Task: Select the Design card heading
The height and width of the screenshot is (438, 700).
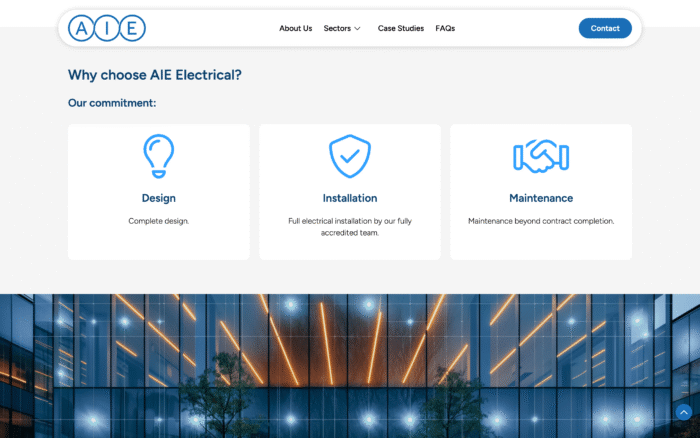Action: pyautogui.click(x=158, y=198)
